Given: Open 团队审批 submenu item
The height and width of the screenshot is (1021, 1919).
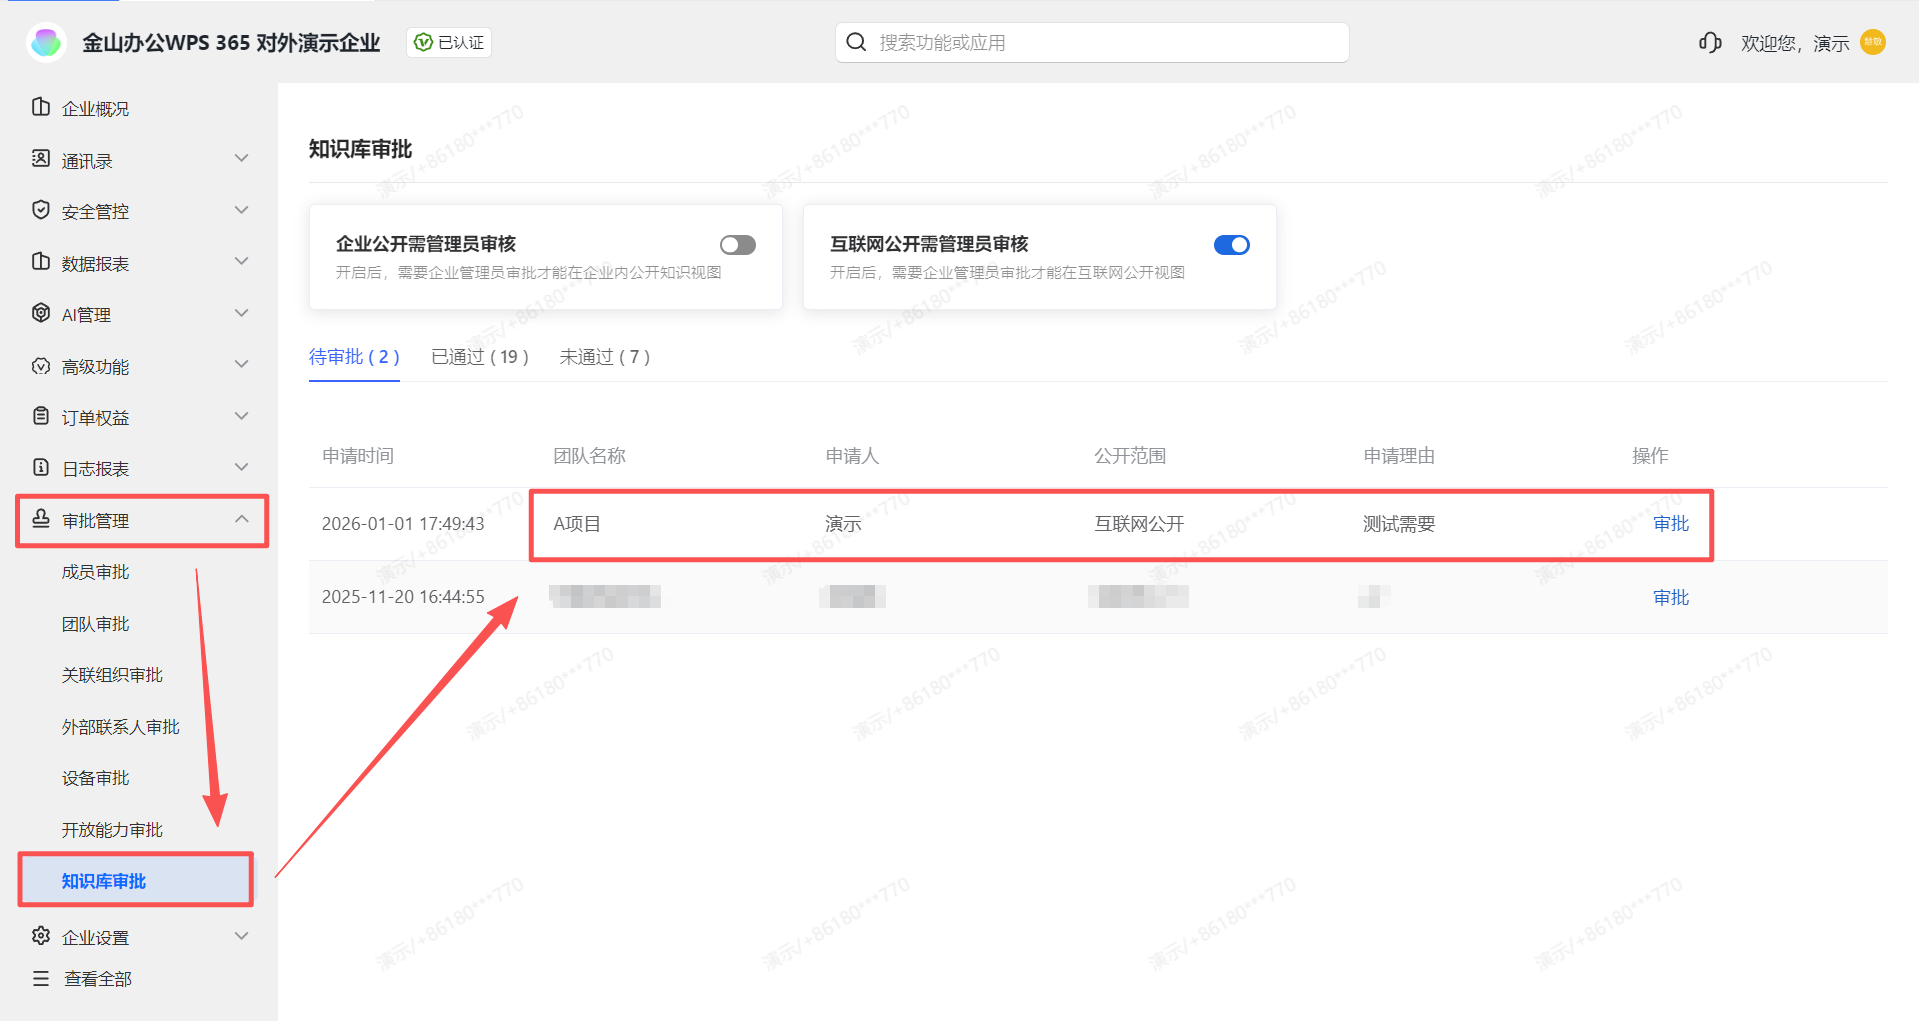Looking at the screenshot, I should [96, 624].
